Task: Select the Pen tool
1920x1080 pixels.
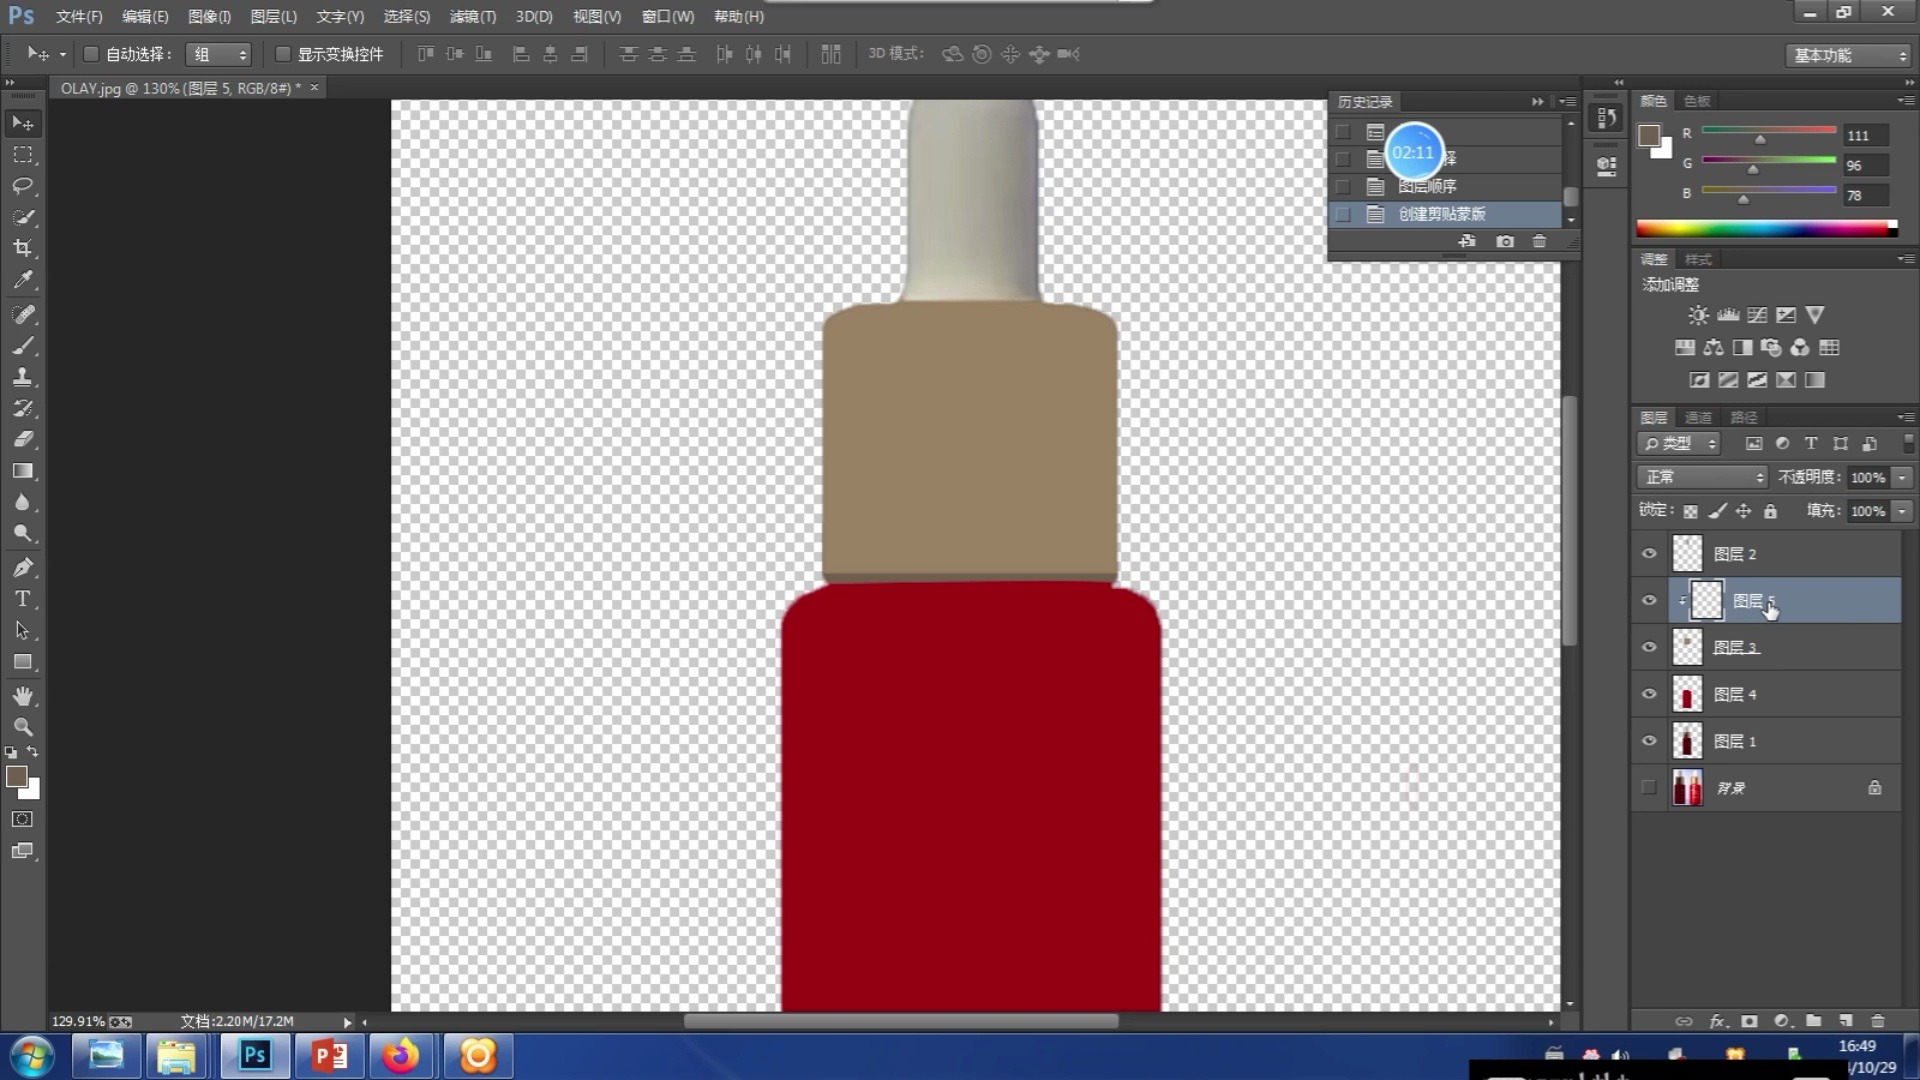Action: pos(23,567)
